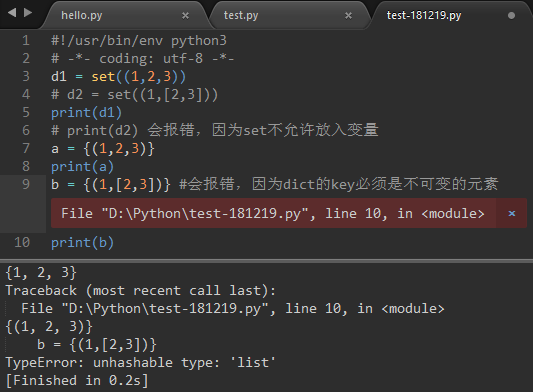The height and width of the screenshot is (392, 533).
Task: Place cursor on 'd1 = set((1,2,3))'
Action: 118,76
